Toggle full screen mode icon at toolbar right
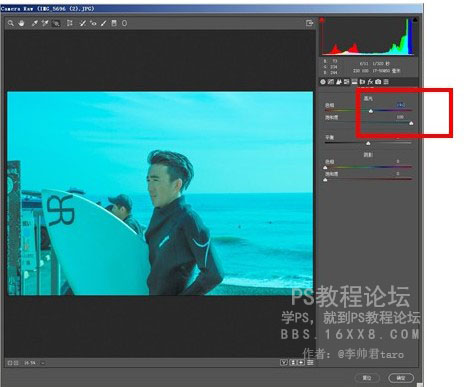 (309, 23)
